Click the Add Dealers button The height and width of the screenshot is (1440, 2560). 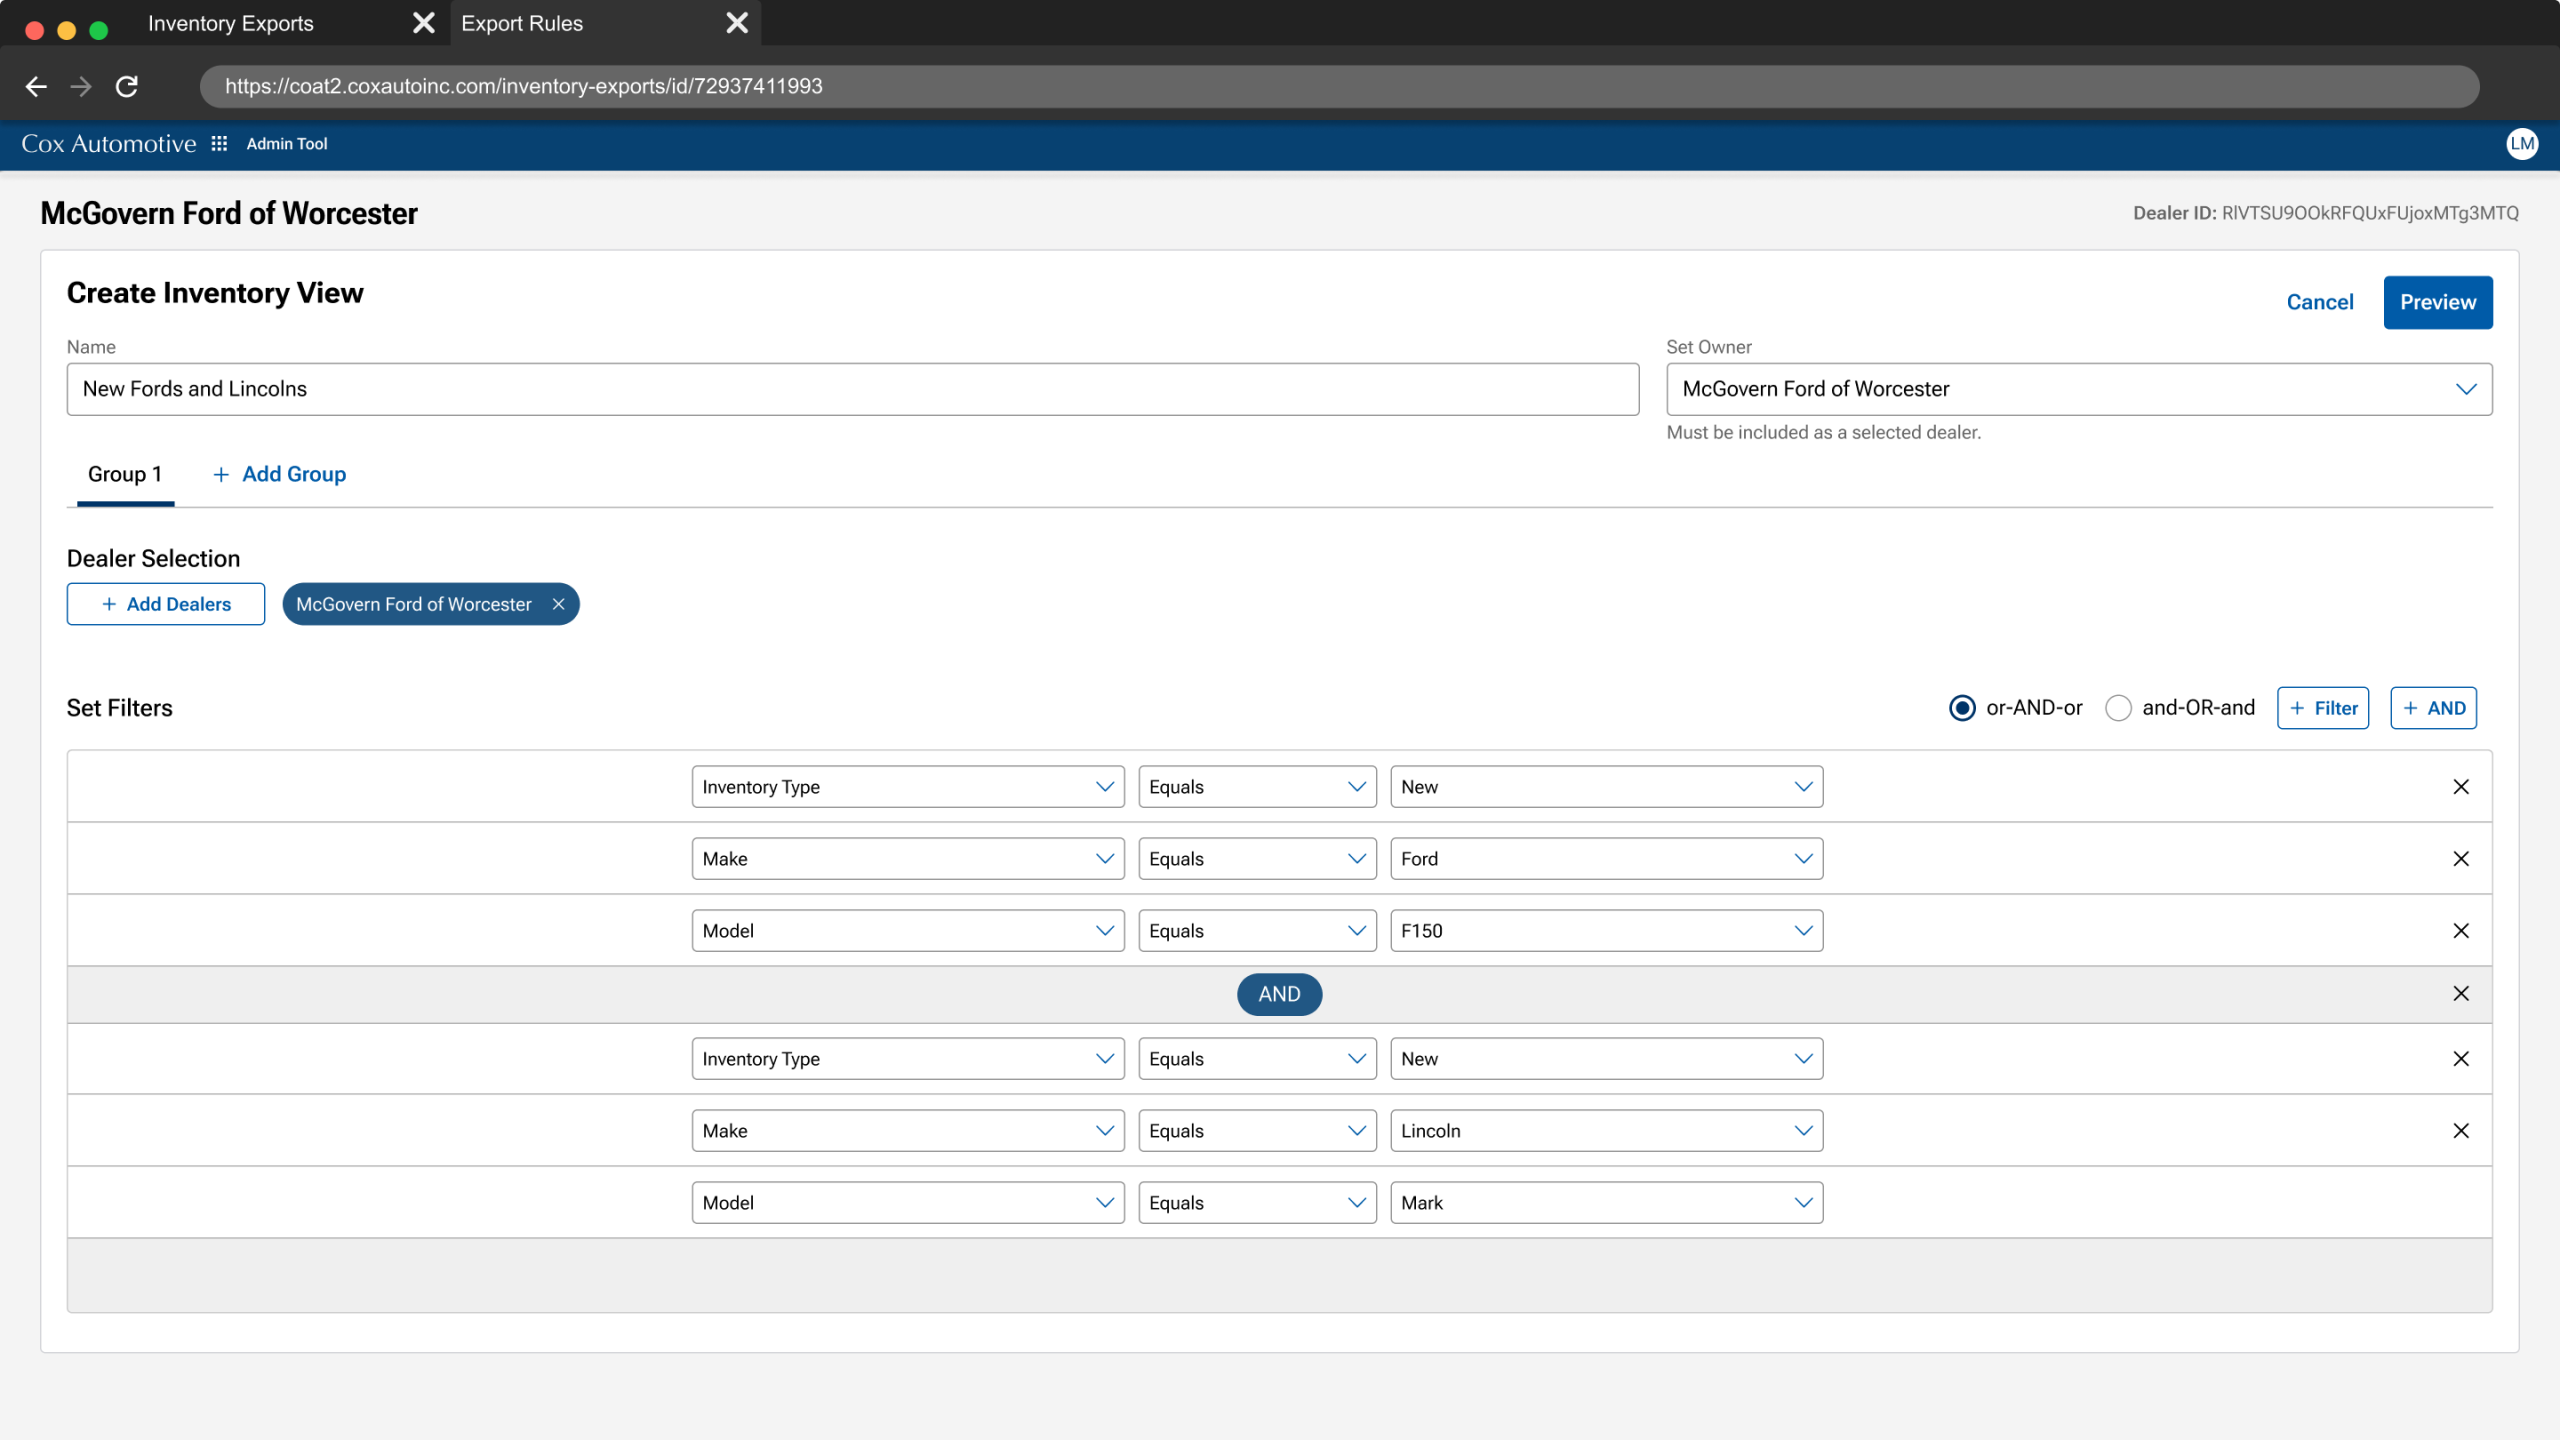(x=166, y=604)
